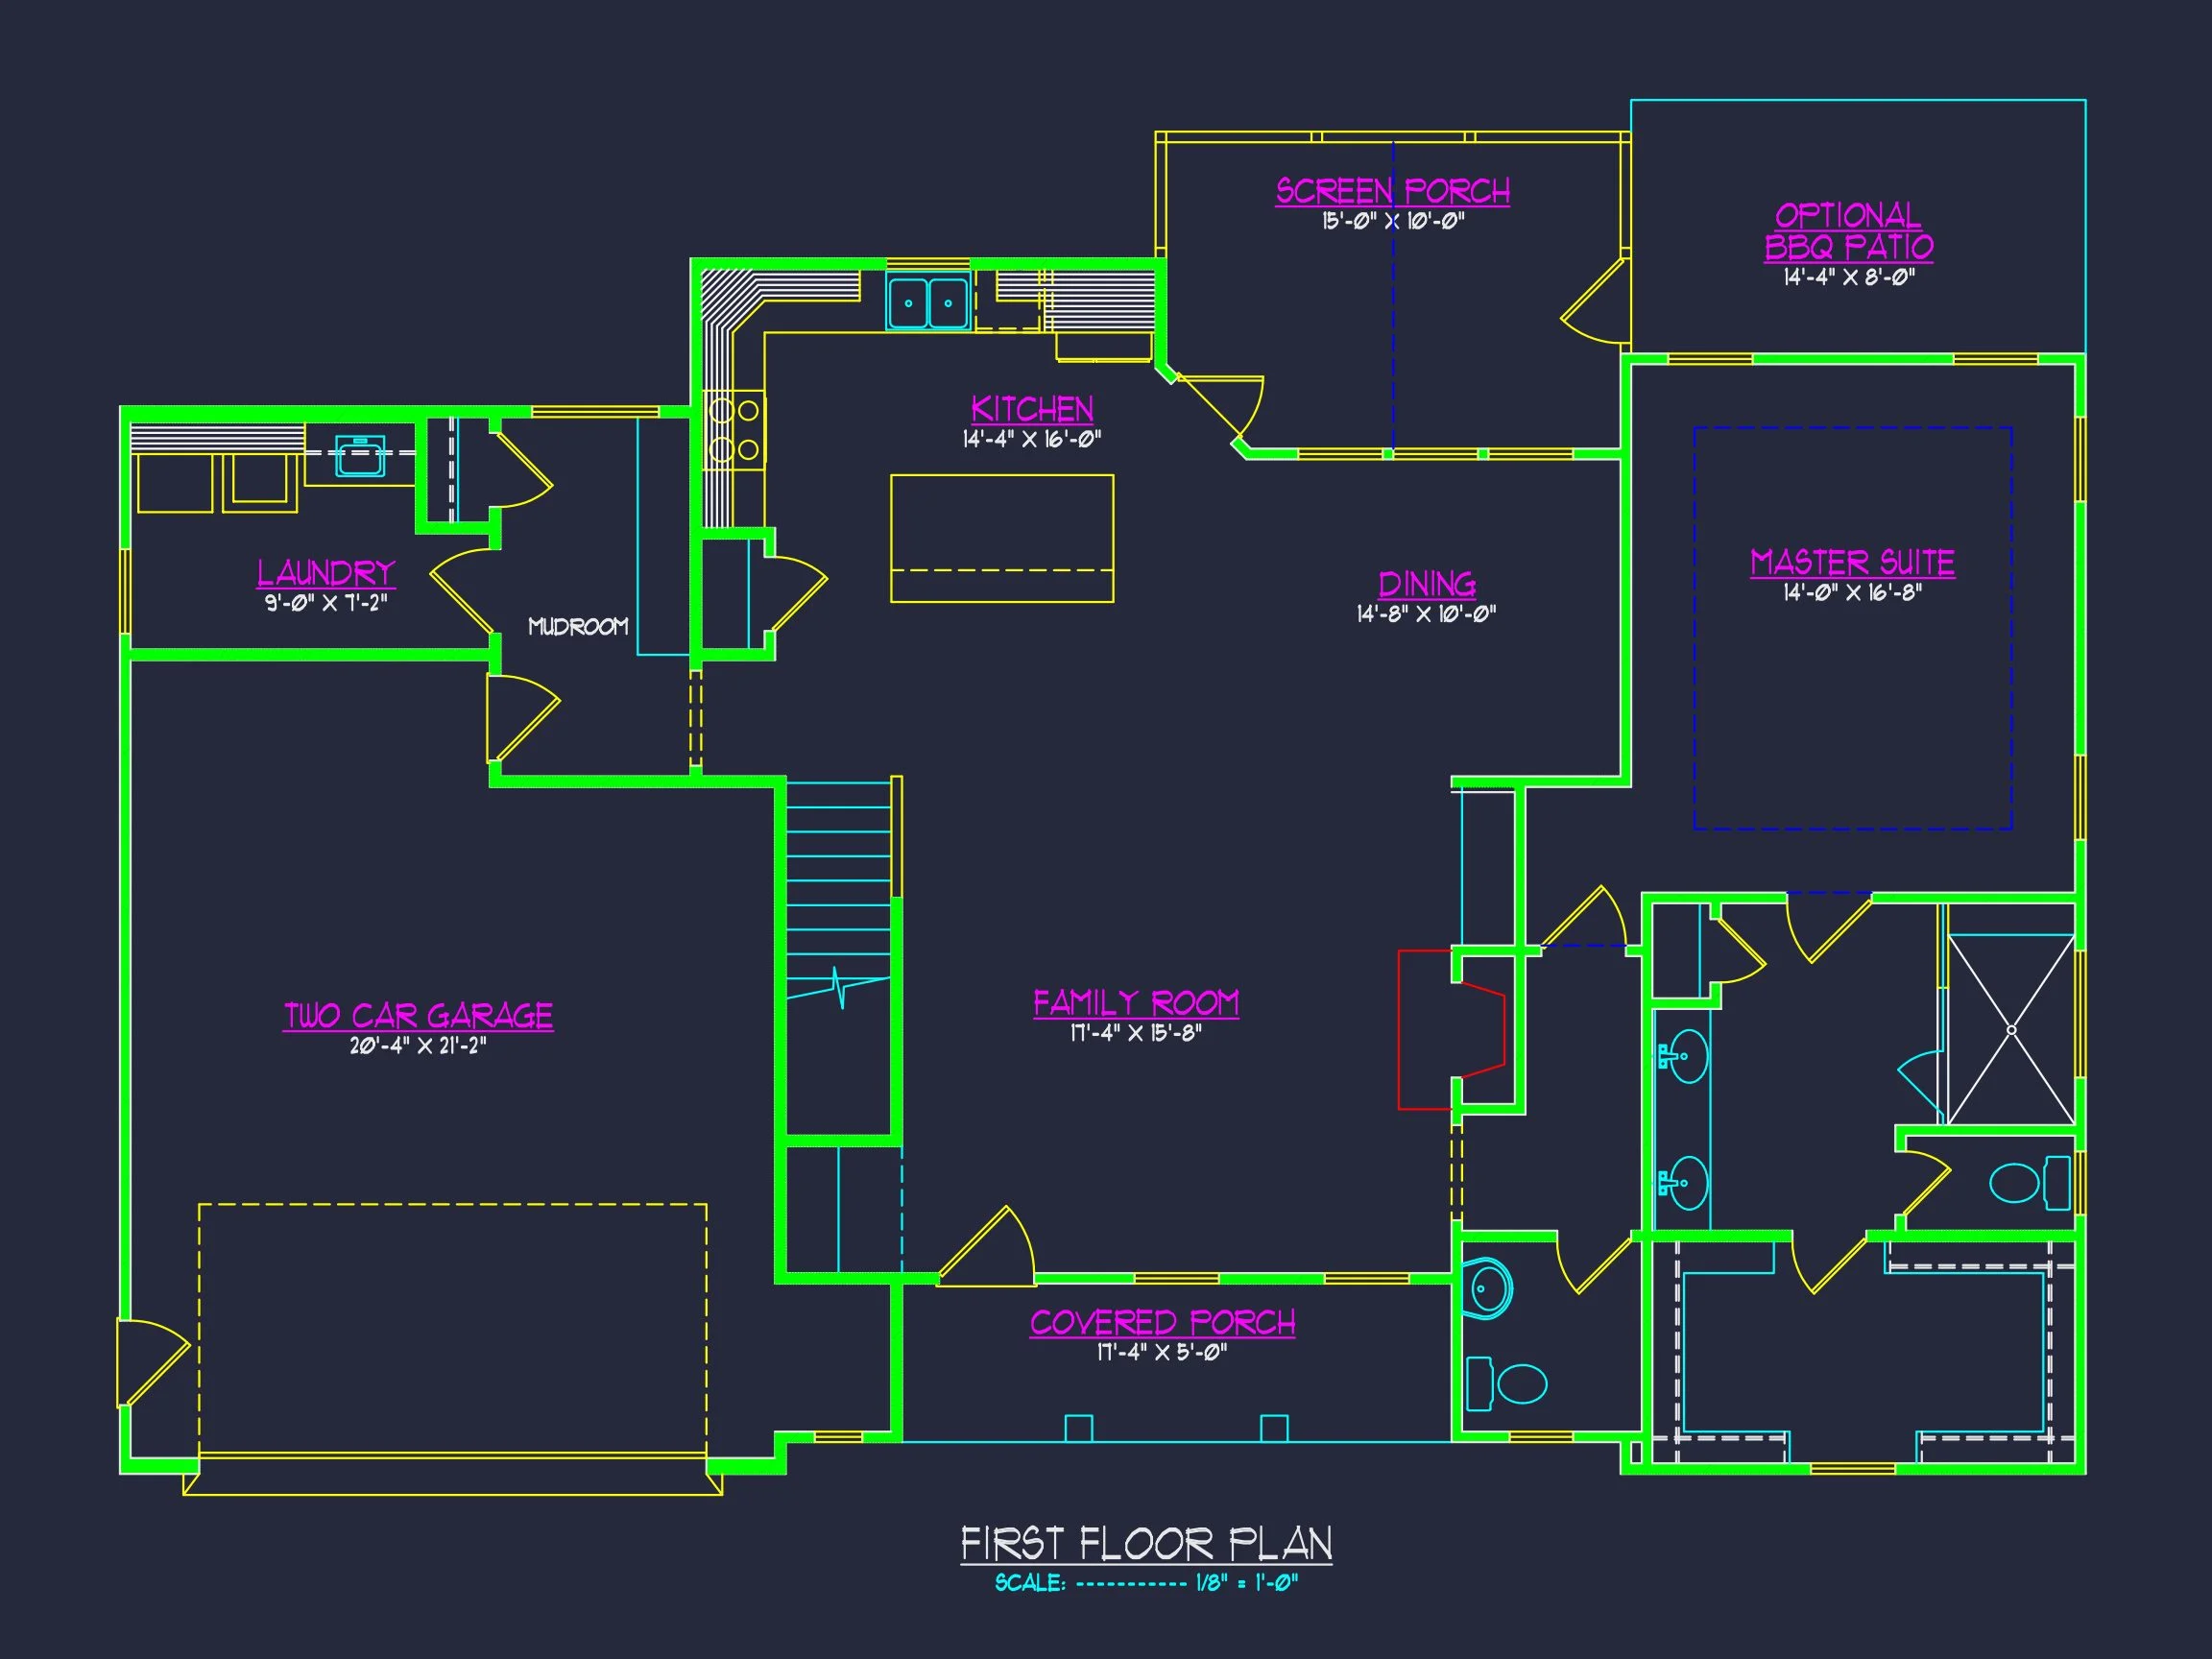
Task: Select the TWO CAR GARAGE label
Action: tap(418, 1016)
